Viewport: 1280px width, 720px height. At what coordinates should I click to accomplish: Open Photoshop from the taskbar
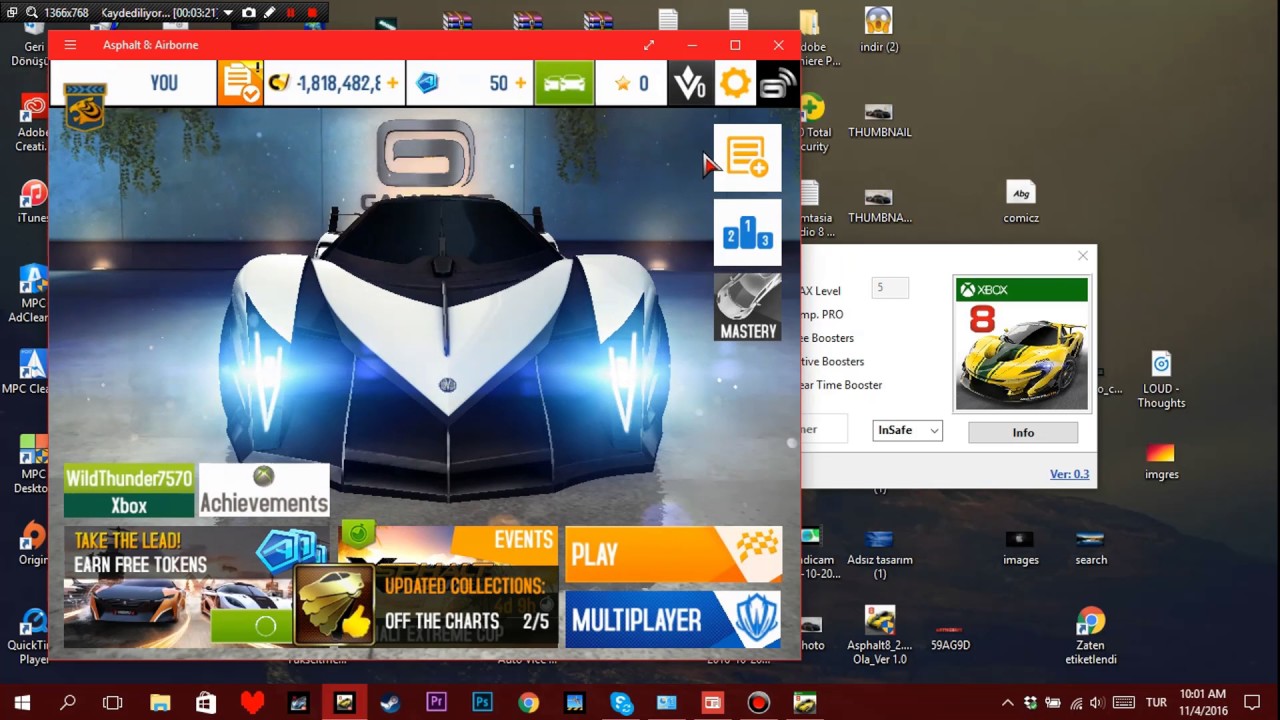pyautogui.click(x=482, y=703)
